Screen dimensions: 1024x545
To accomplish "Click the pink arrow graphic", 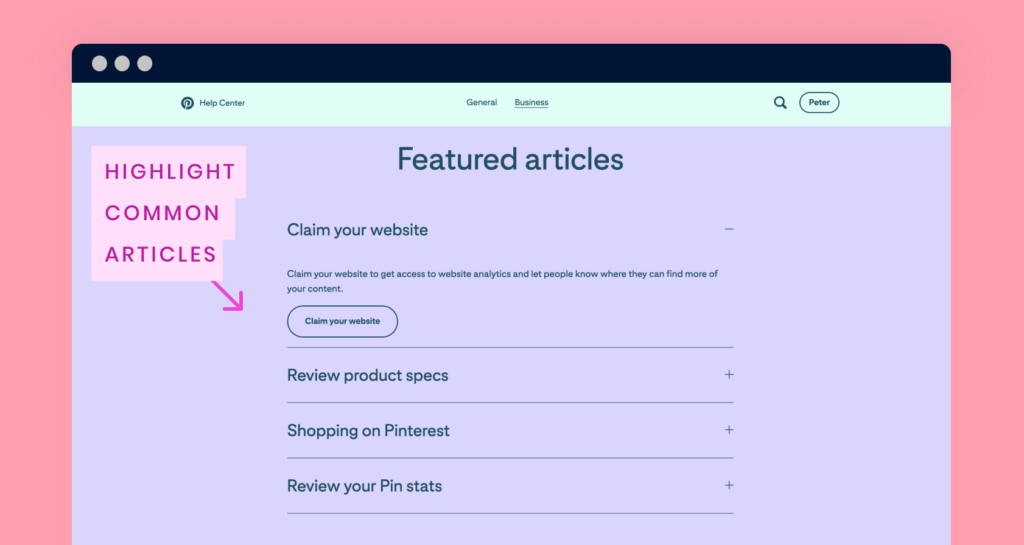I will [x=228, y=296].
